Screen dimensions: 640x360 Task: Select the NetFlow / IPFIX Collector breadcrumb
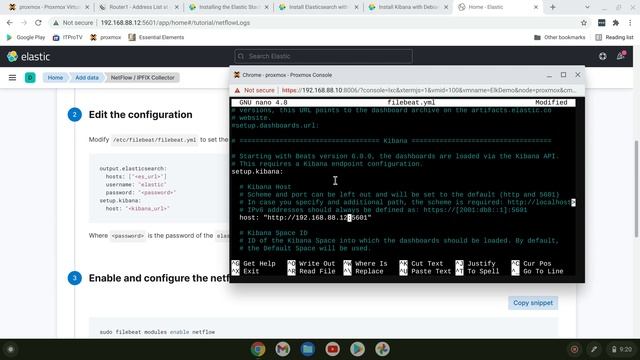pyautogui.click(x=142, y=78)
